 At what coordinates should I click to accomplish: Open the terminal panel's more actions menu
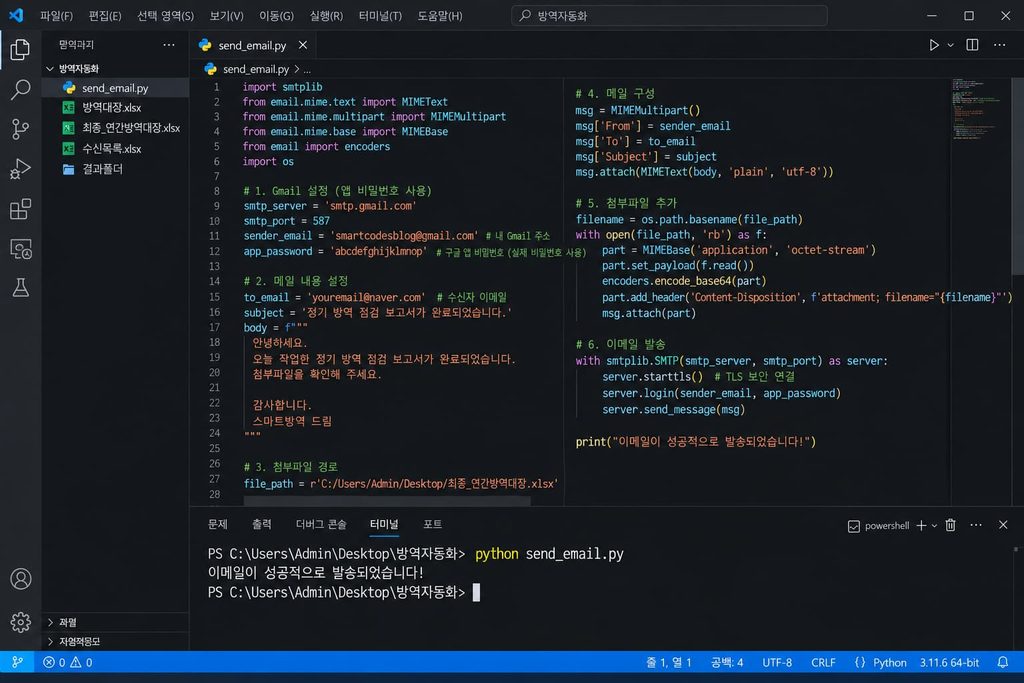click(976, 525)
